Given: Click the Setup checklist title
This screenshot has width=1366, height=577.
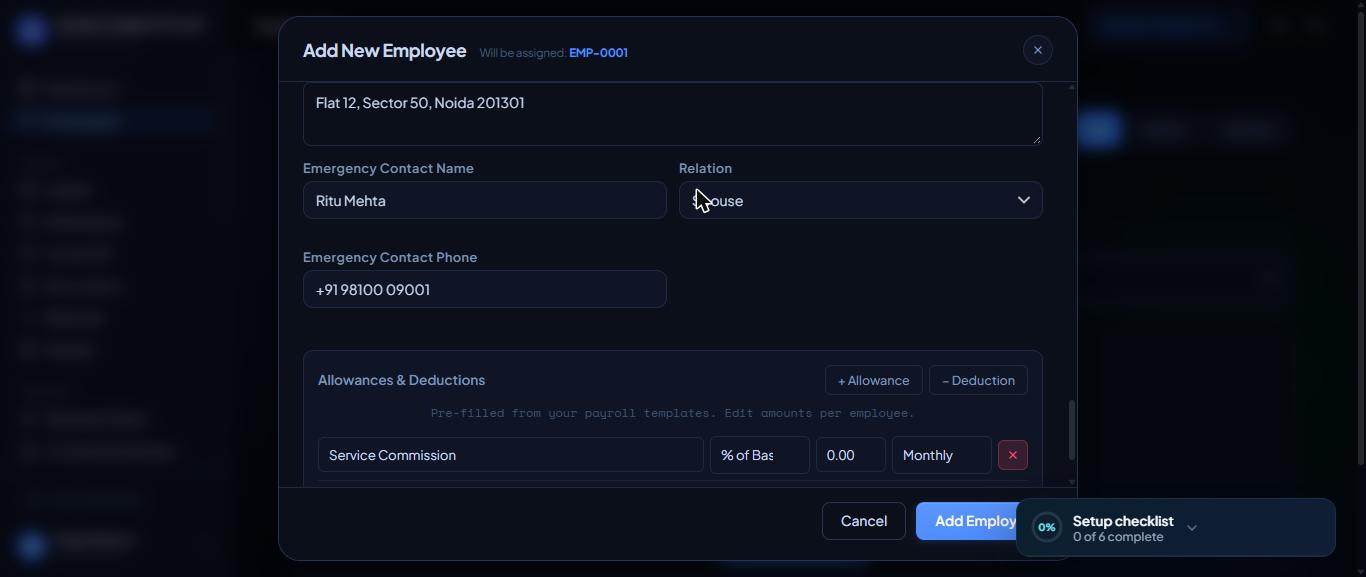Looking at the screenshot, I should coord(1123,521).
